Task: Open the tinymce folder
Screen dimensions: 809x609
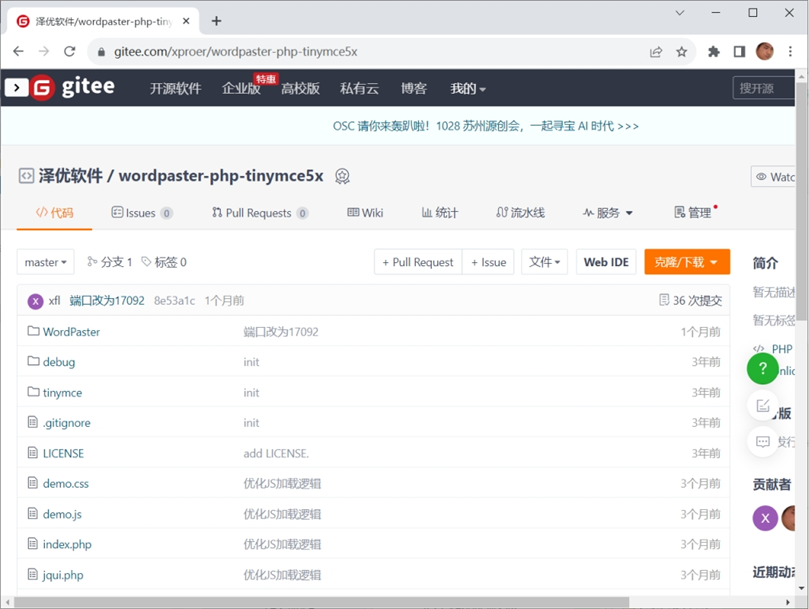Action: point(62,393)
